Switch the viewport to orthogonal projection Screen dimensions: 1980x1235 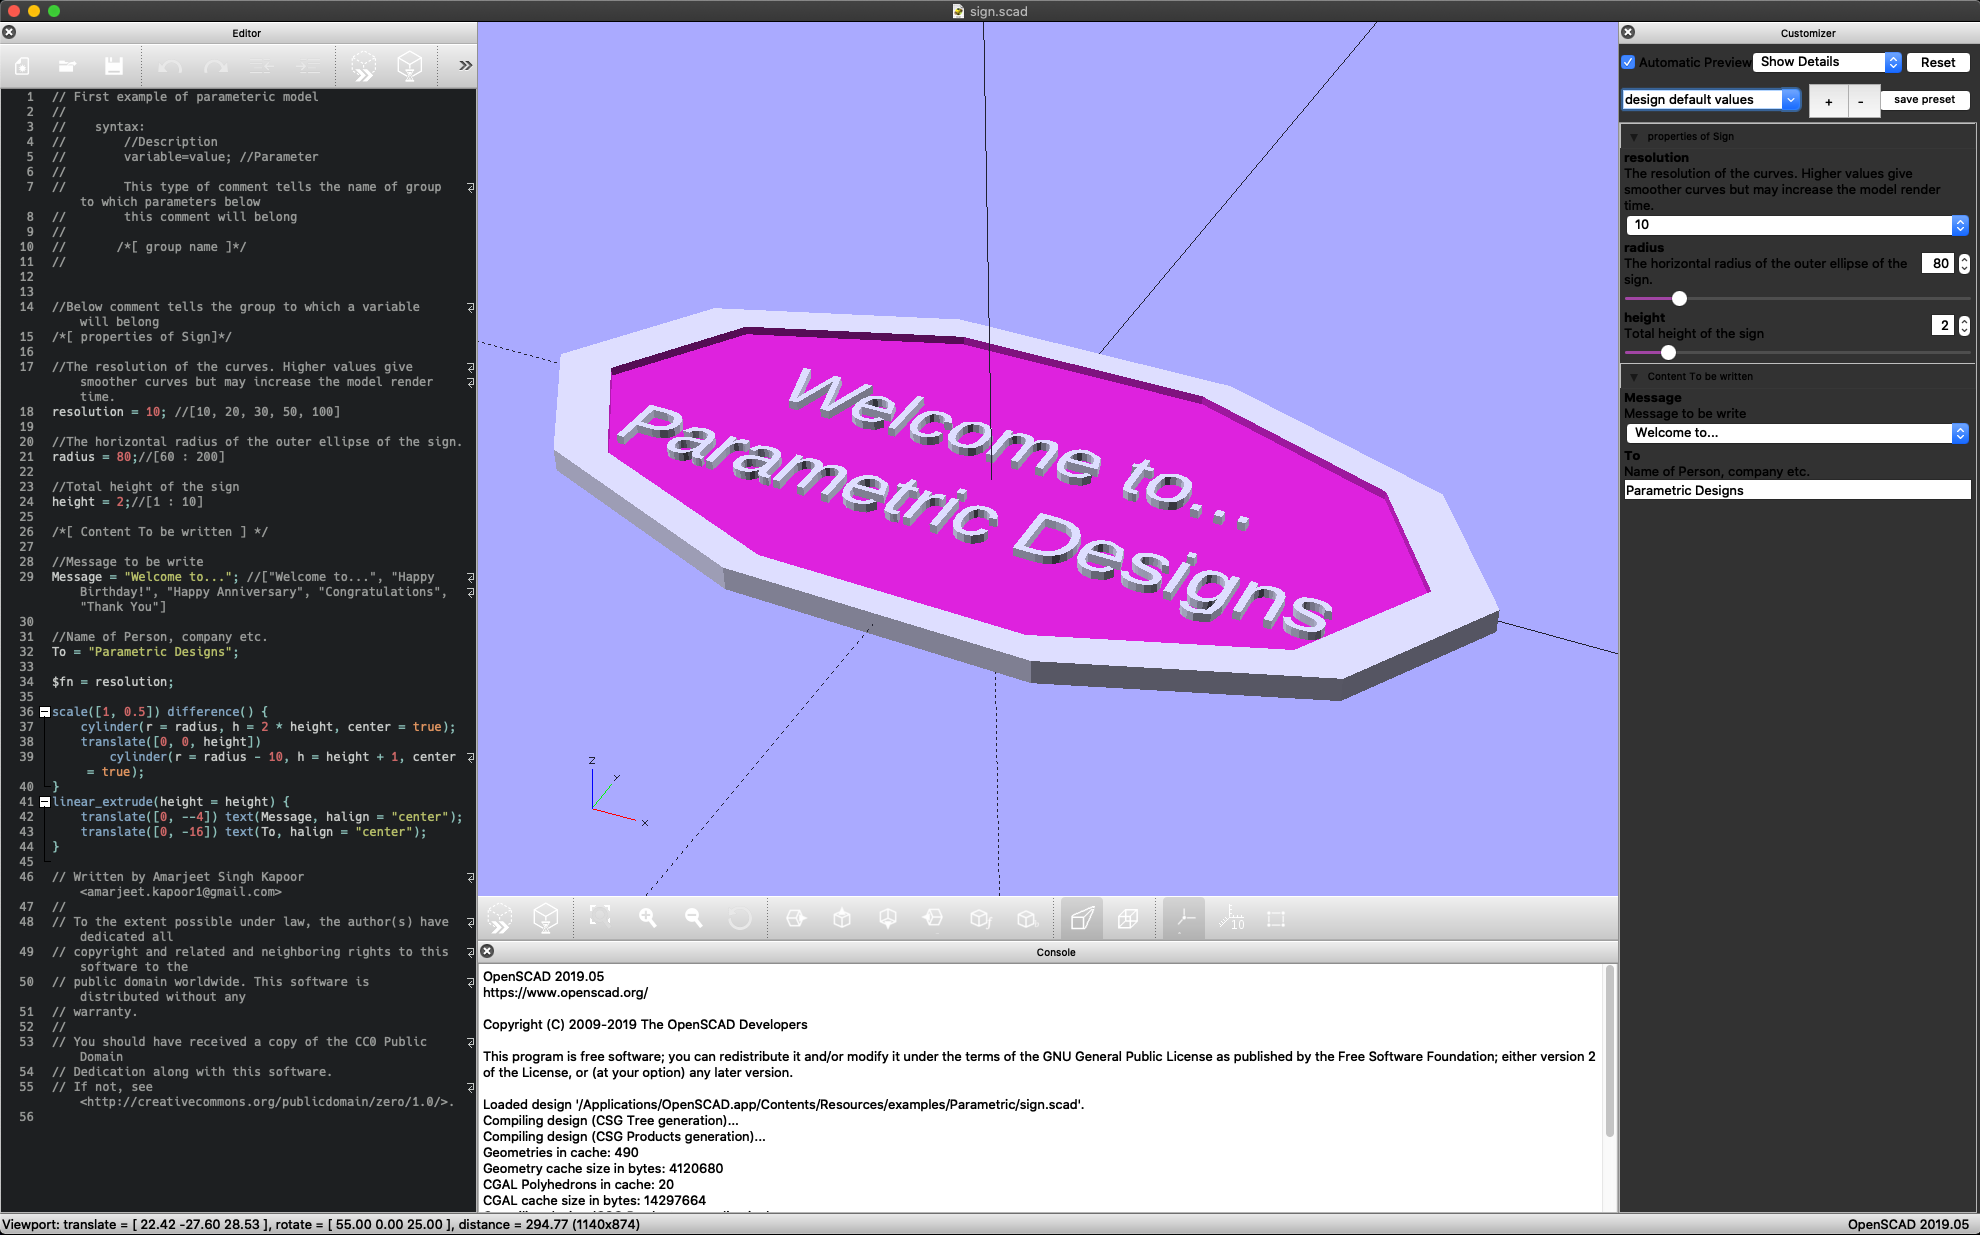click(x=1129, y=918)
